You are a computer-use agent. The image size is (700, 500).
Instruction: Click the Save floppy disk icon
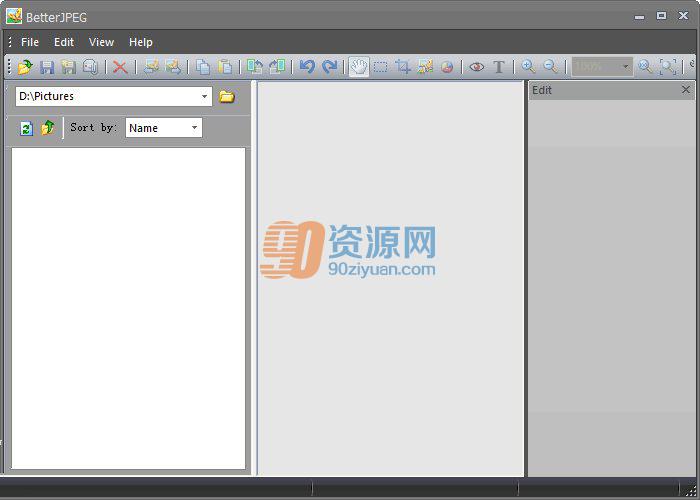pos(47,67)
